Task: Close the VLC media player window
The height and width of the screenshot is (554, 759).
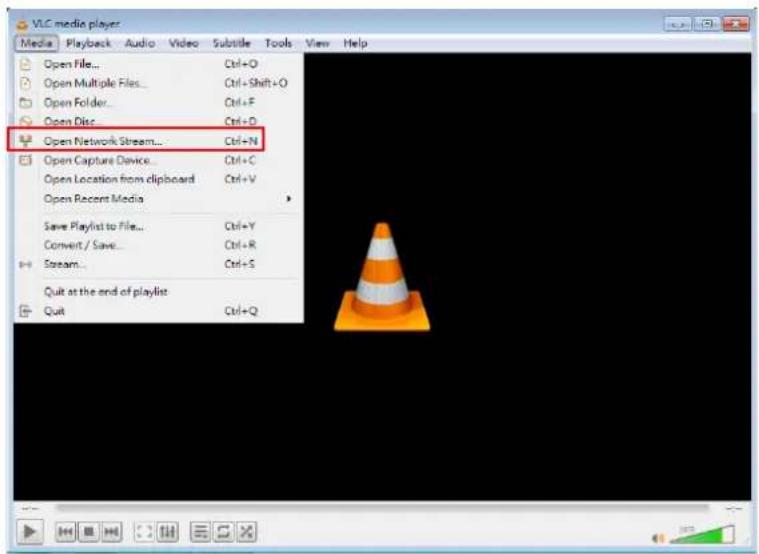Action: click(735, 24)
